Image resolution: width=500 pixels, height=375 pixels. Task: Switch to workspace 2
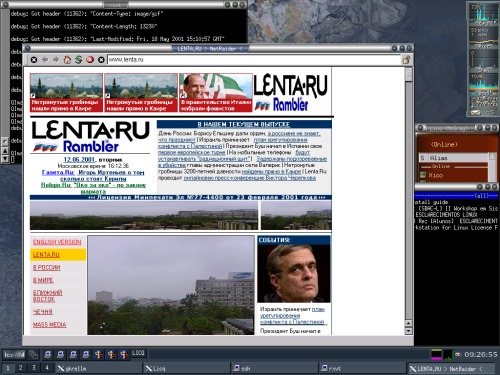pyautogui.click(x=21, y=368)
